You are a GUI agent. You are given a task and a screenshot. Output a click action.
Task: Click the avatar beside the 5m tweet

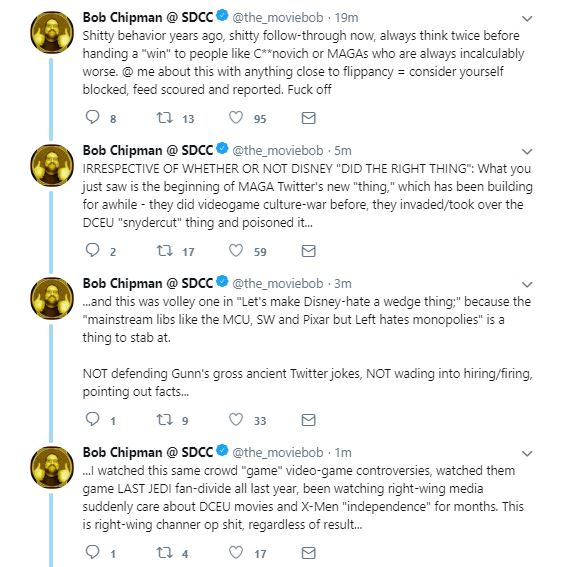pyautogui.click(x=51, y=165)
